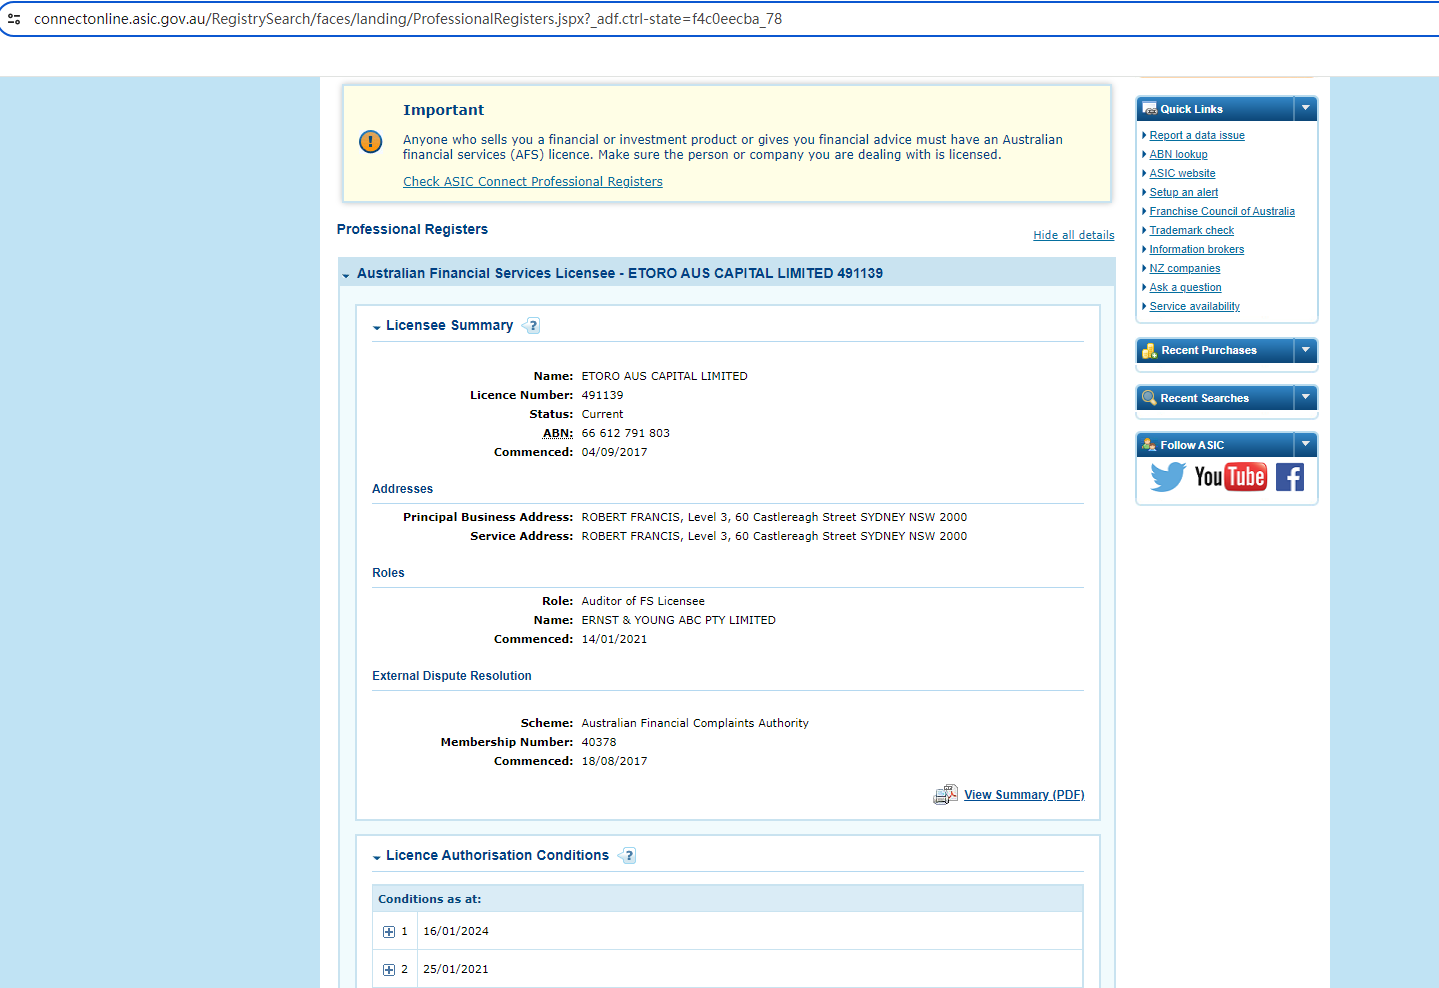Click the PDF printer icon beside View Summary
The image size is (1439, 988).
click(x=945, y=795)
